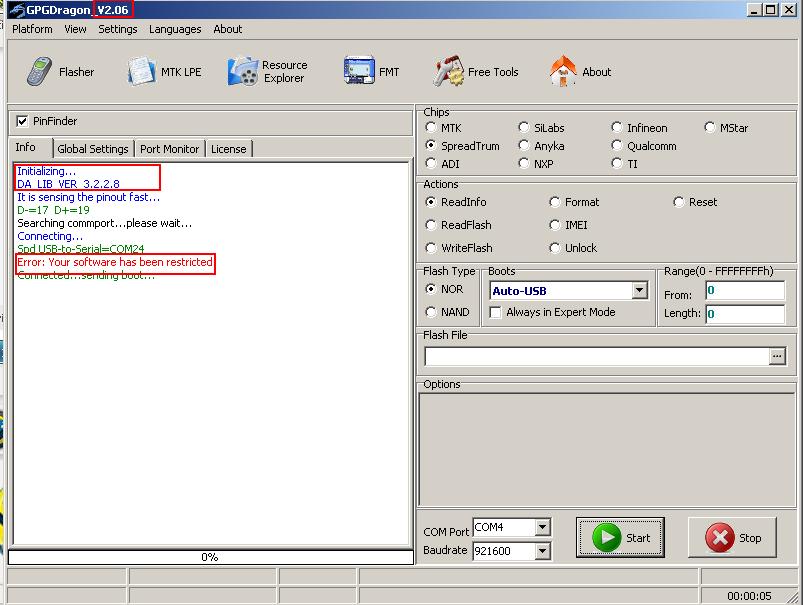
Task: Open the Platform menu
Action: pos(32,29)
